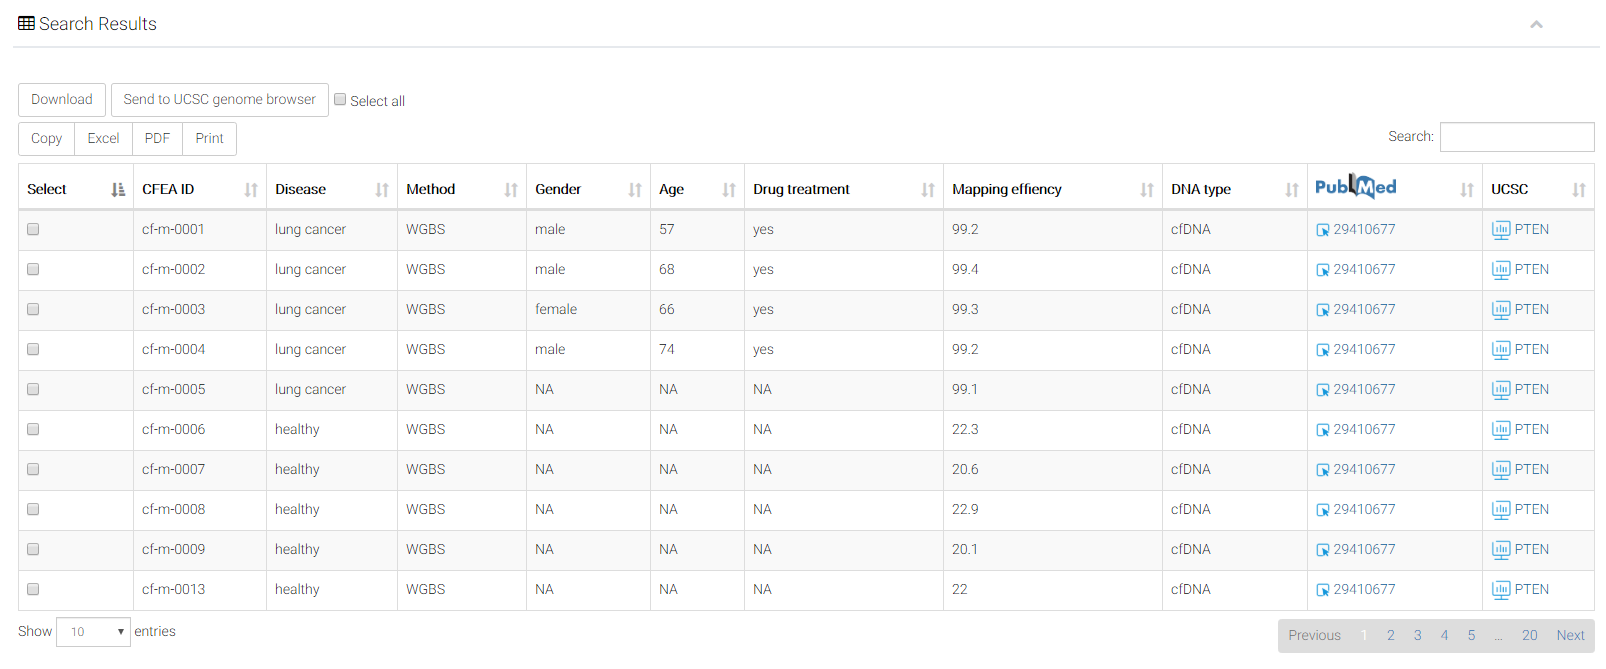
Task: Open the UCSC browser icon for cf-m-0003
Action: coord(1500,310)
